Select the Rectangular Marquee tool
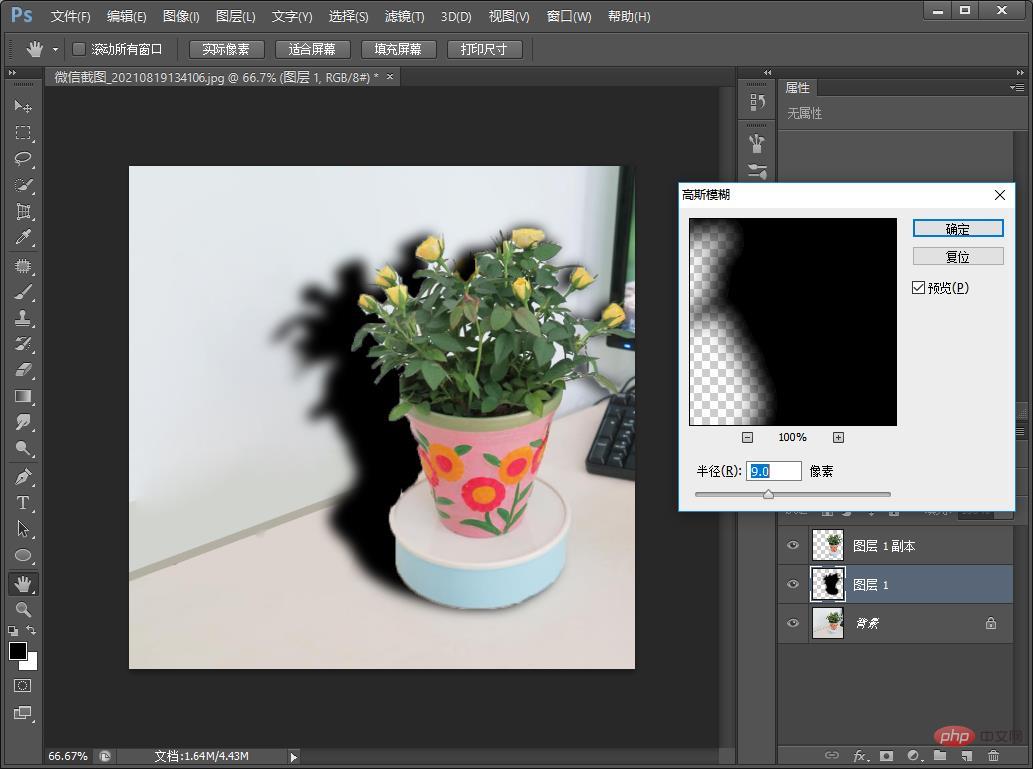Image resolution: width=1033 pixels, height=769 pixels. pyautogui.click(x=23, y=132)
